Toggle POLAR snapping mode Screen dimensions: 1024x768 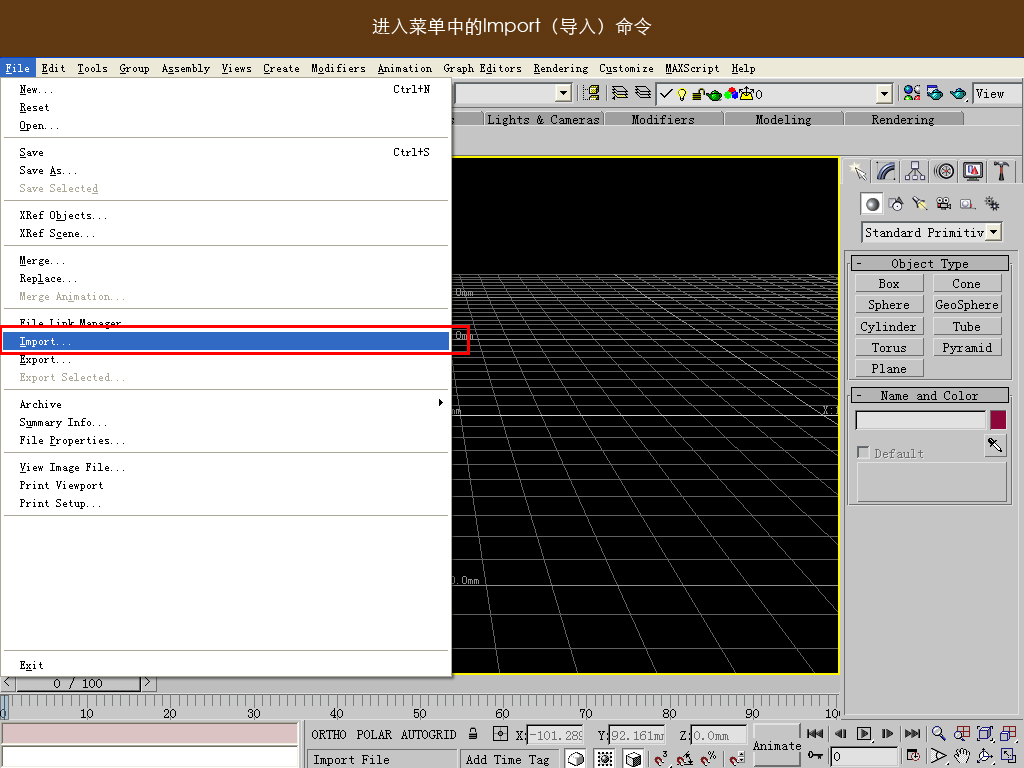(374, 735)
